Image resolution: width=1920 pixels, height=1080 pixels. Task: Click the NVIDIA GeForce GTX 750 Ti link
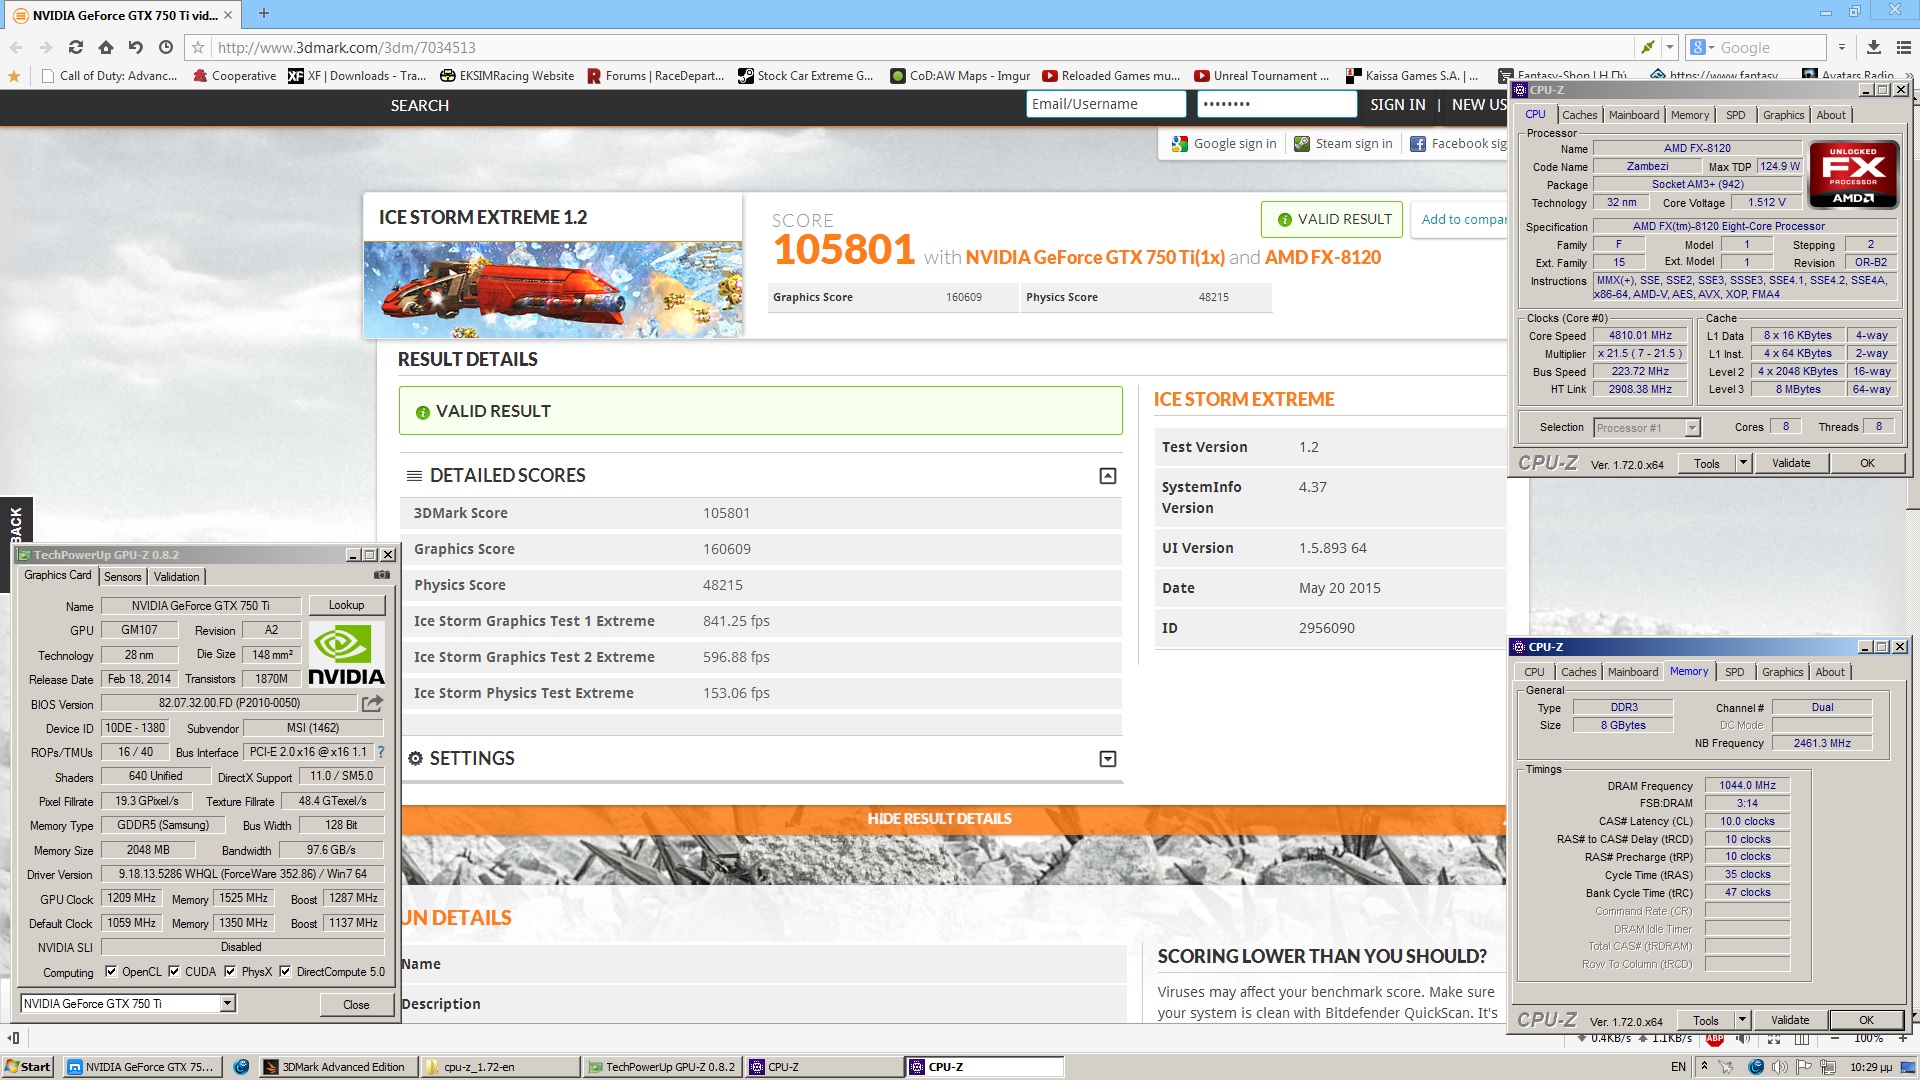1095,257
